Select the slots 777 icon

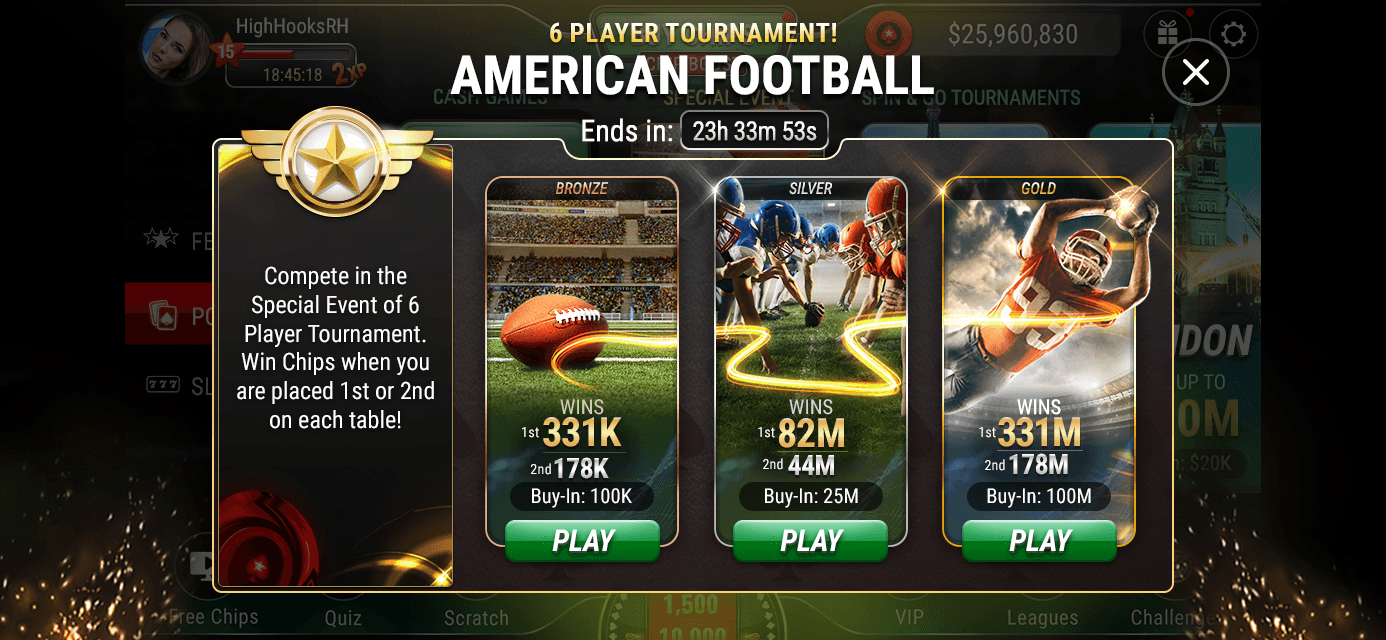[x=162, y=385]
